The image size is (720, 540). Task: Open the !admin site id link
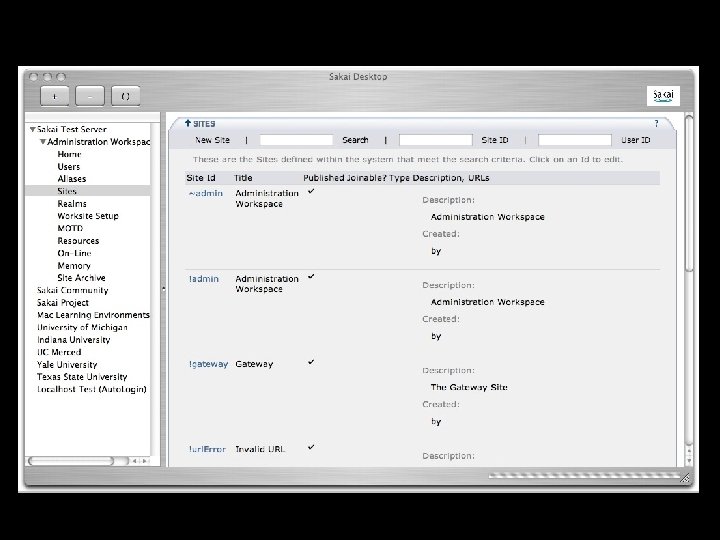pyautogui.click(x=204, y=279)
